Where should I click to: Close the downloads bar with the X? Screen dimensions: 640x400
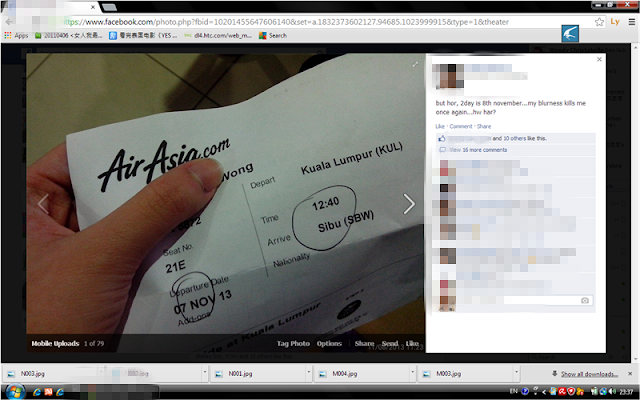[x=630, y=373]
